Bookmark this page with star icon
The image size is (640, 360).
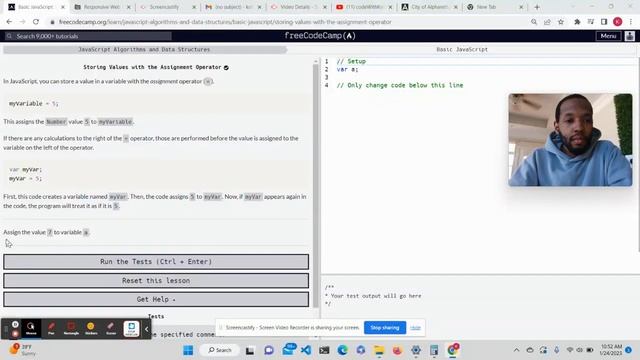click(561, 22)
